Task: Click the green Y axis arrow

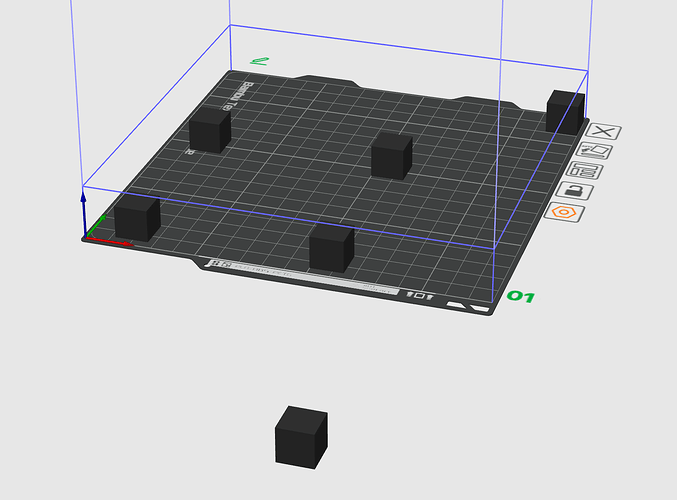Action: pos(95,226)
